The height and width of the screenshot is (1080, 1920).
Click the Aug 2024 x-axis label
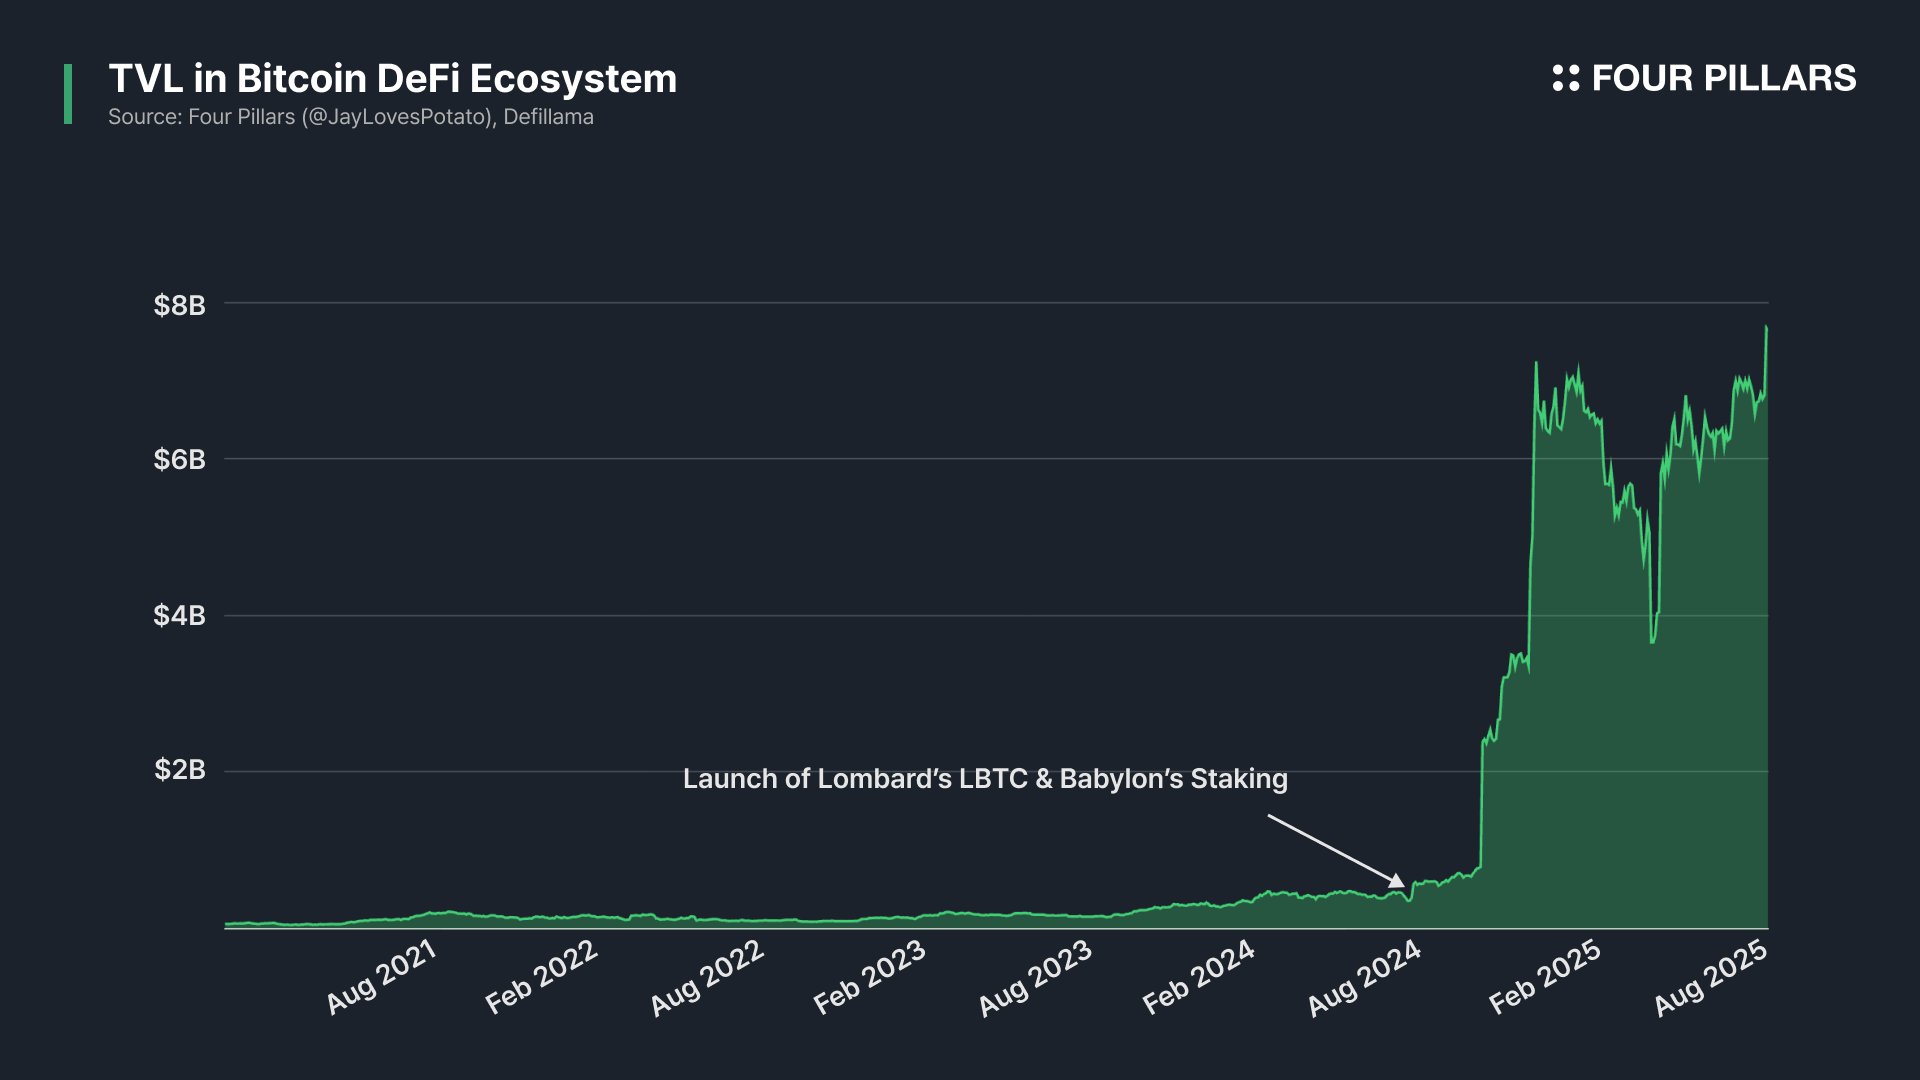pos(1363,977)
